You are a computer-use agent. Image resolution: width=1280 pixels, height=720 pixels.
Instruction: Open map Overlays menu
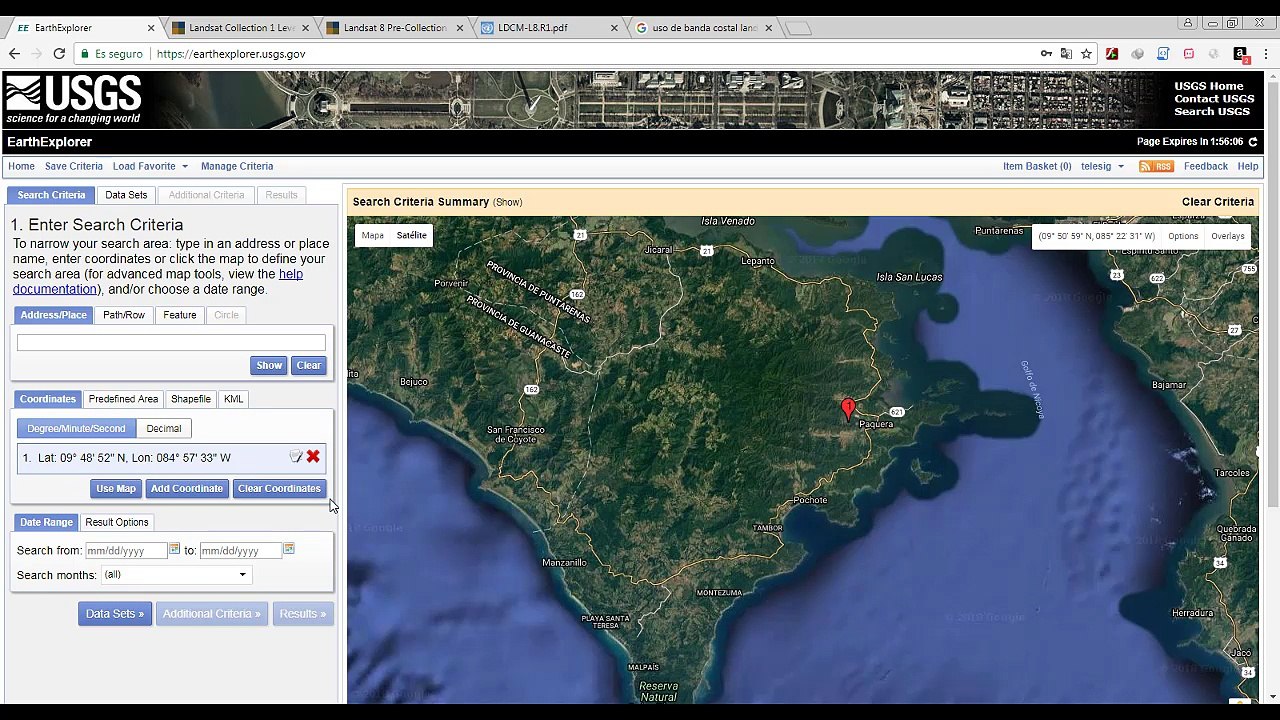pyautogui.click(x=1227, y=236)
